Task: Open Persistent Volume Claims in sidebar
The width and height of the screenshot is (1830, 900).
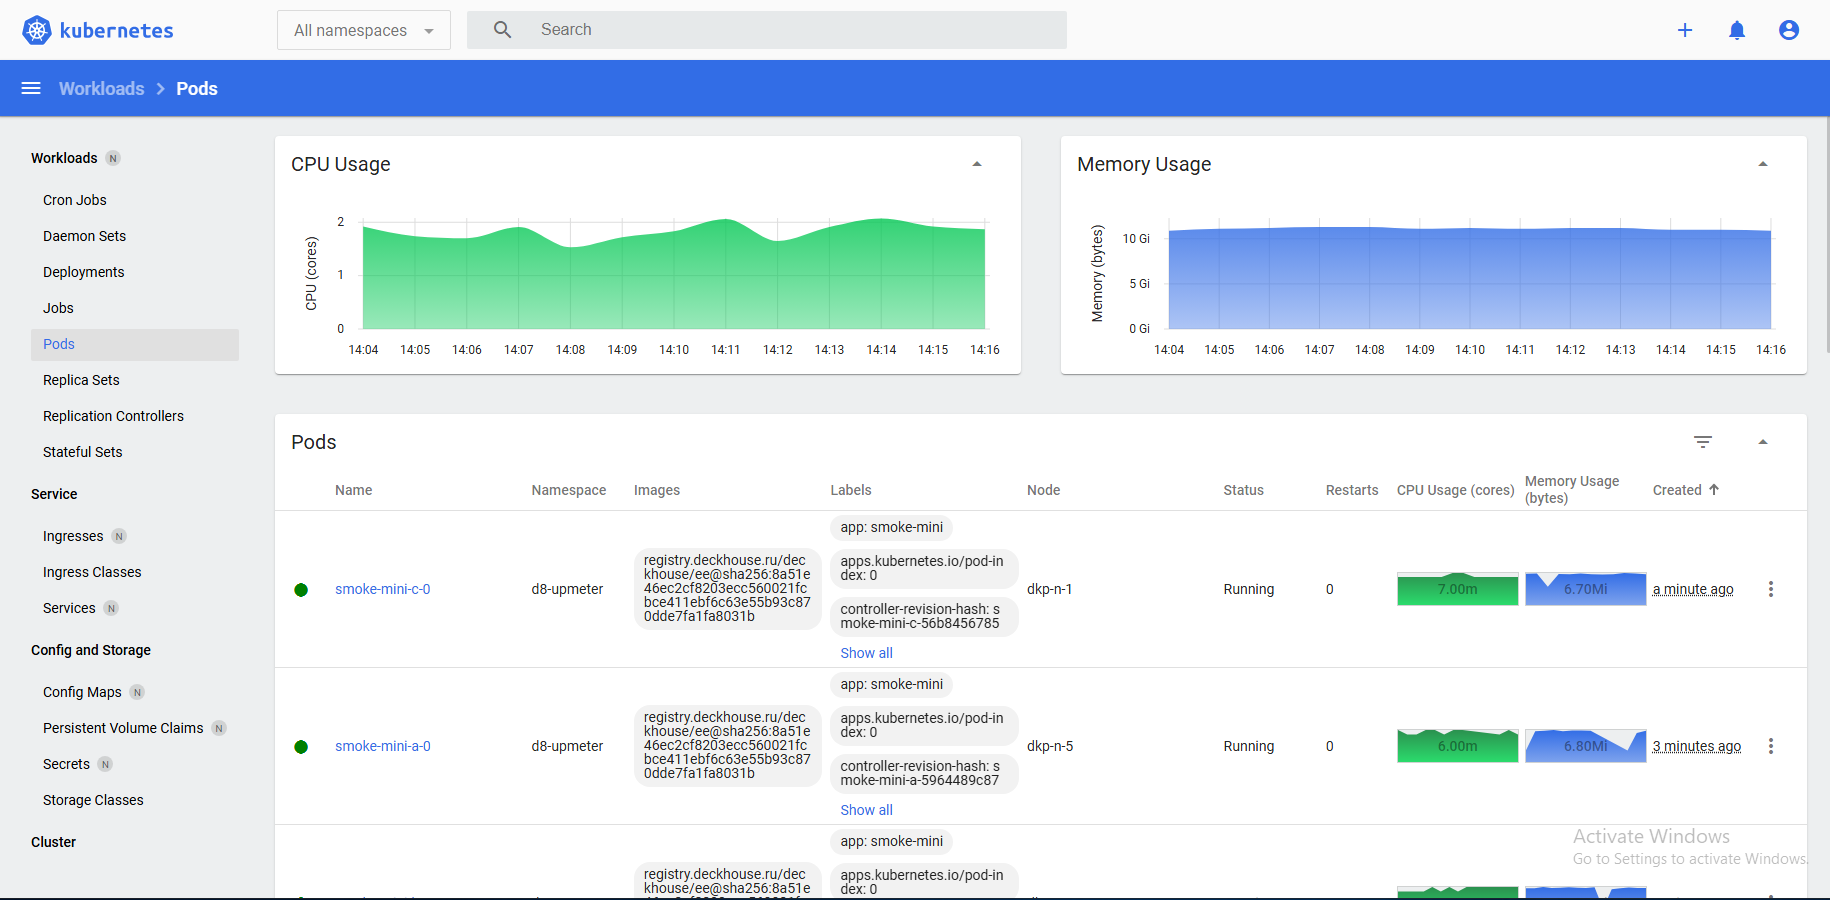Action: click(x=123, y=728)
